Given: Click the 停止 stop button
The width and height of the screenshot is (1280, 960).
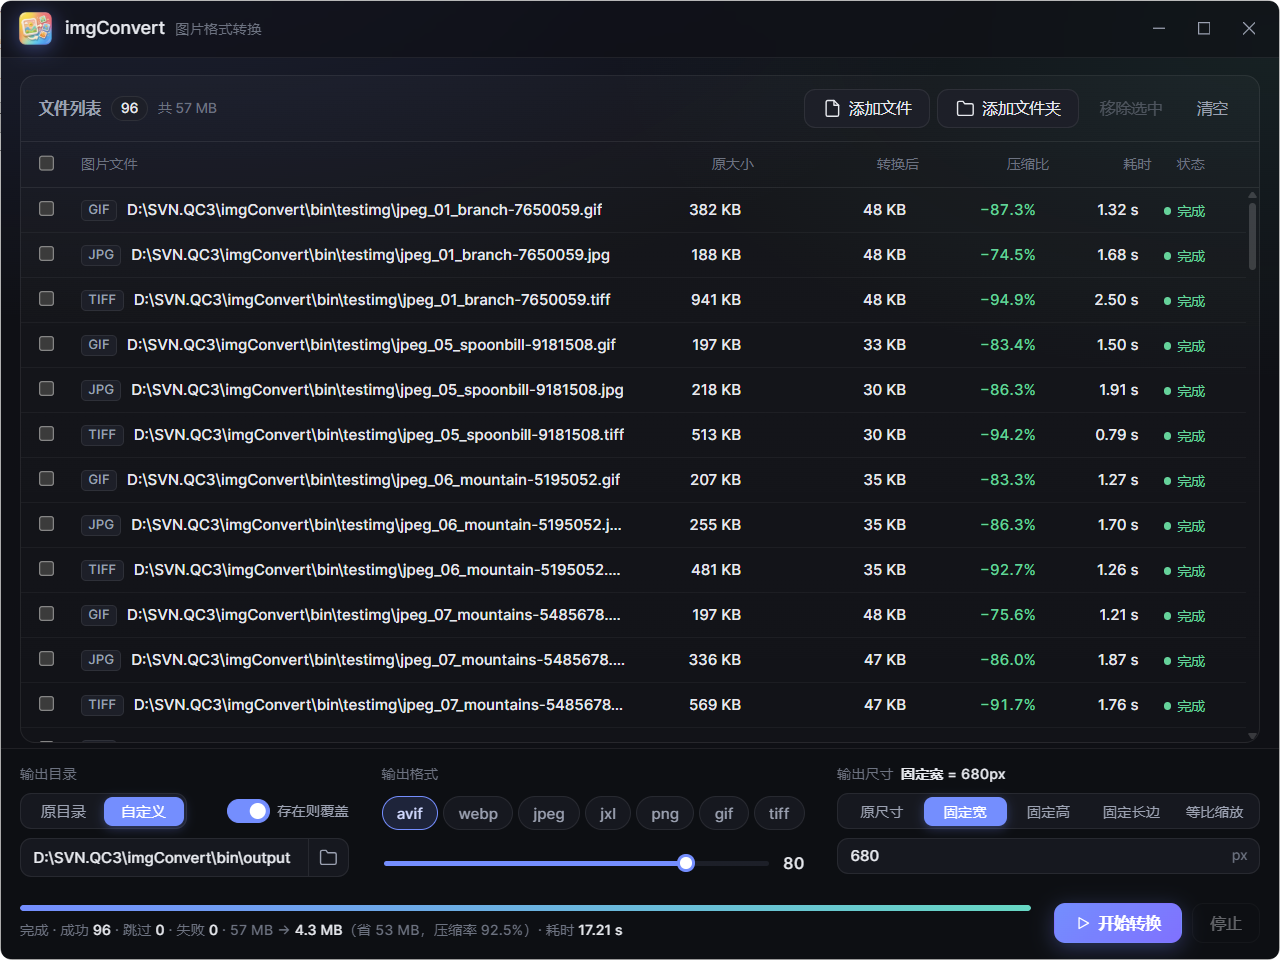Looking at the screenshot, I should point(1226,923).
